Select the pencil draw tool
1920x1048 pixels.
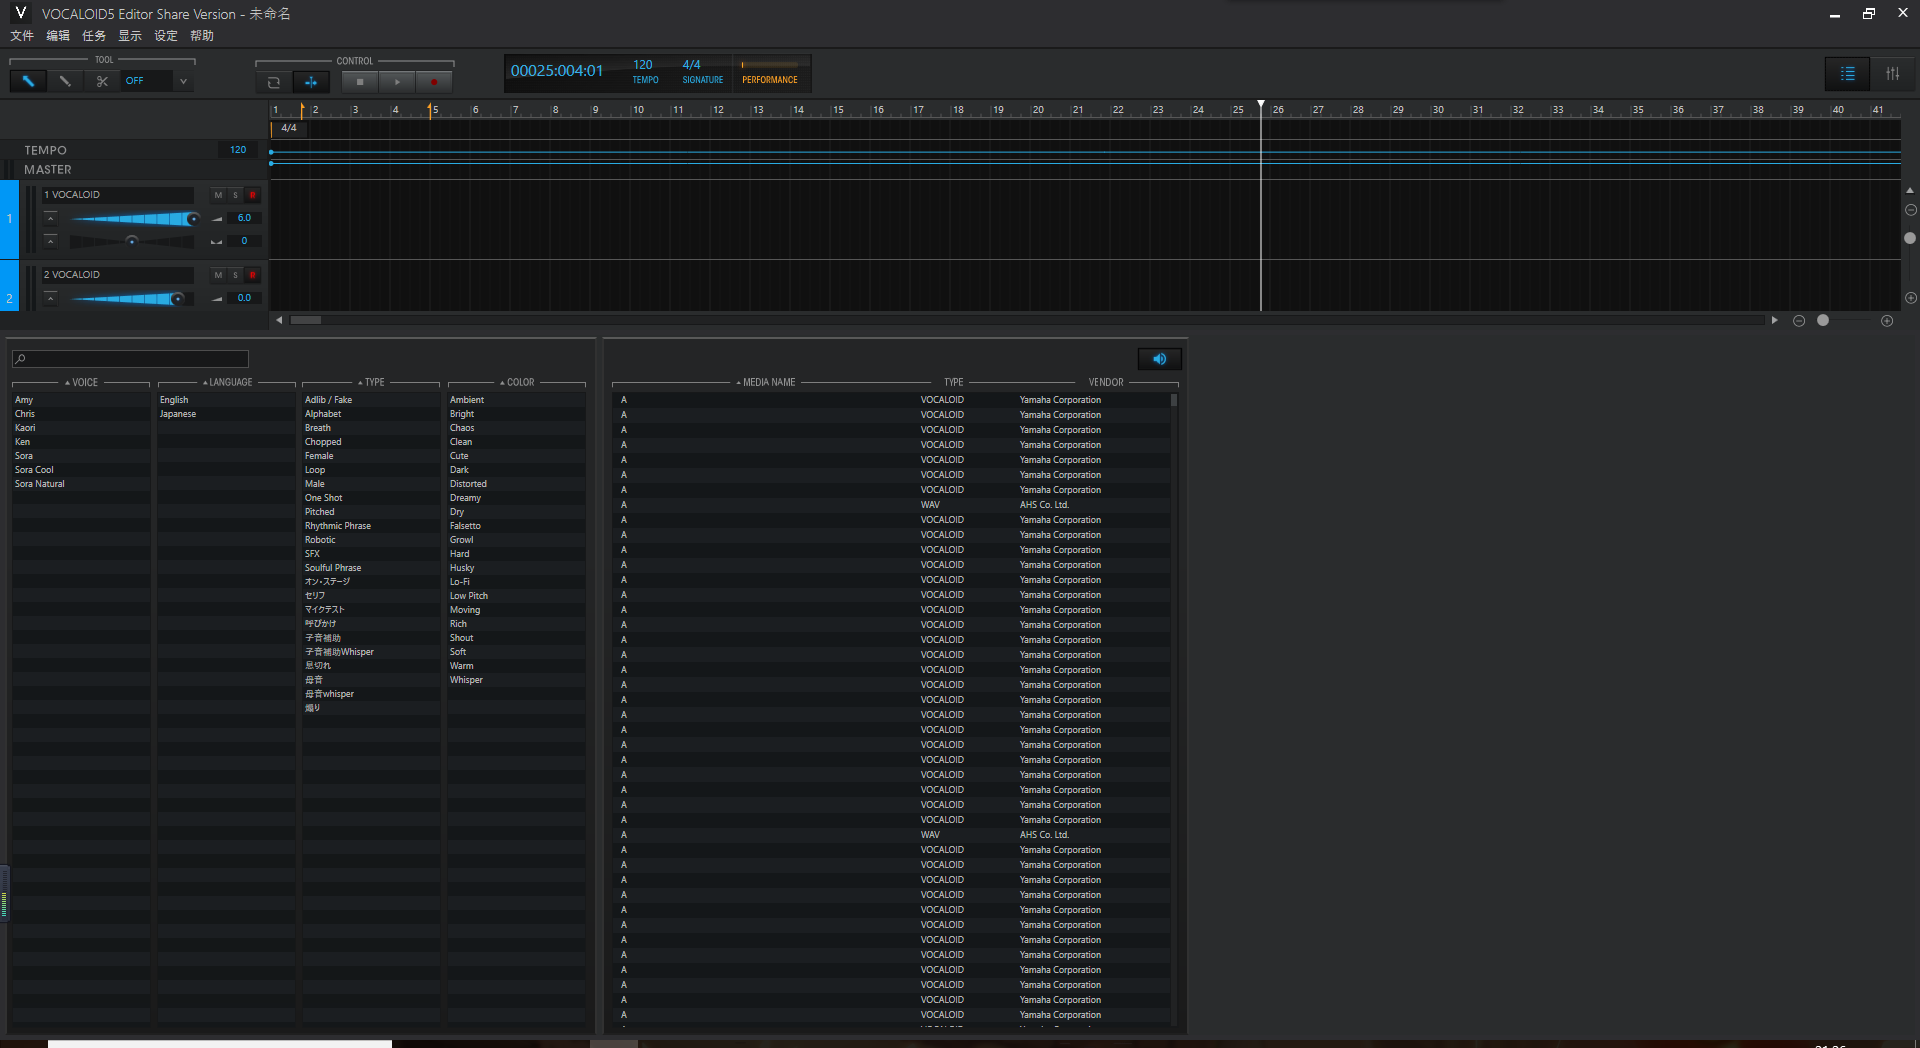click(x=65, y=81)
